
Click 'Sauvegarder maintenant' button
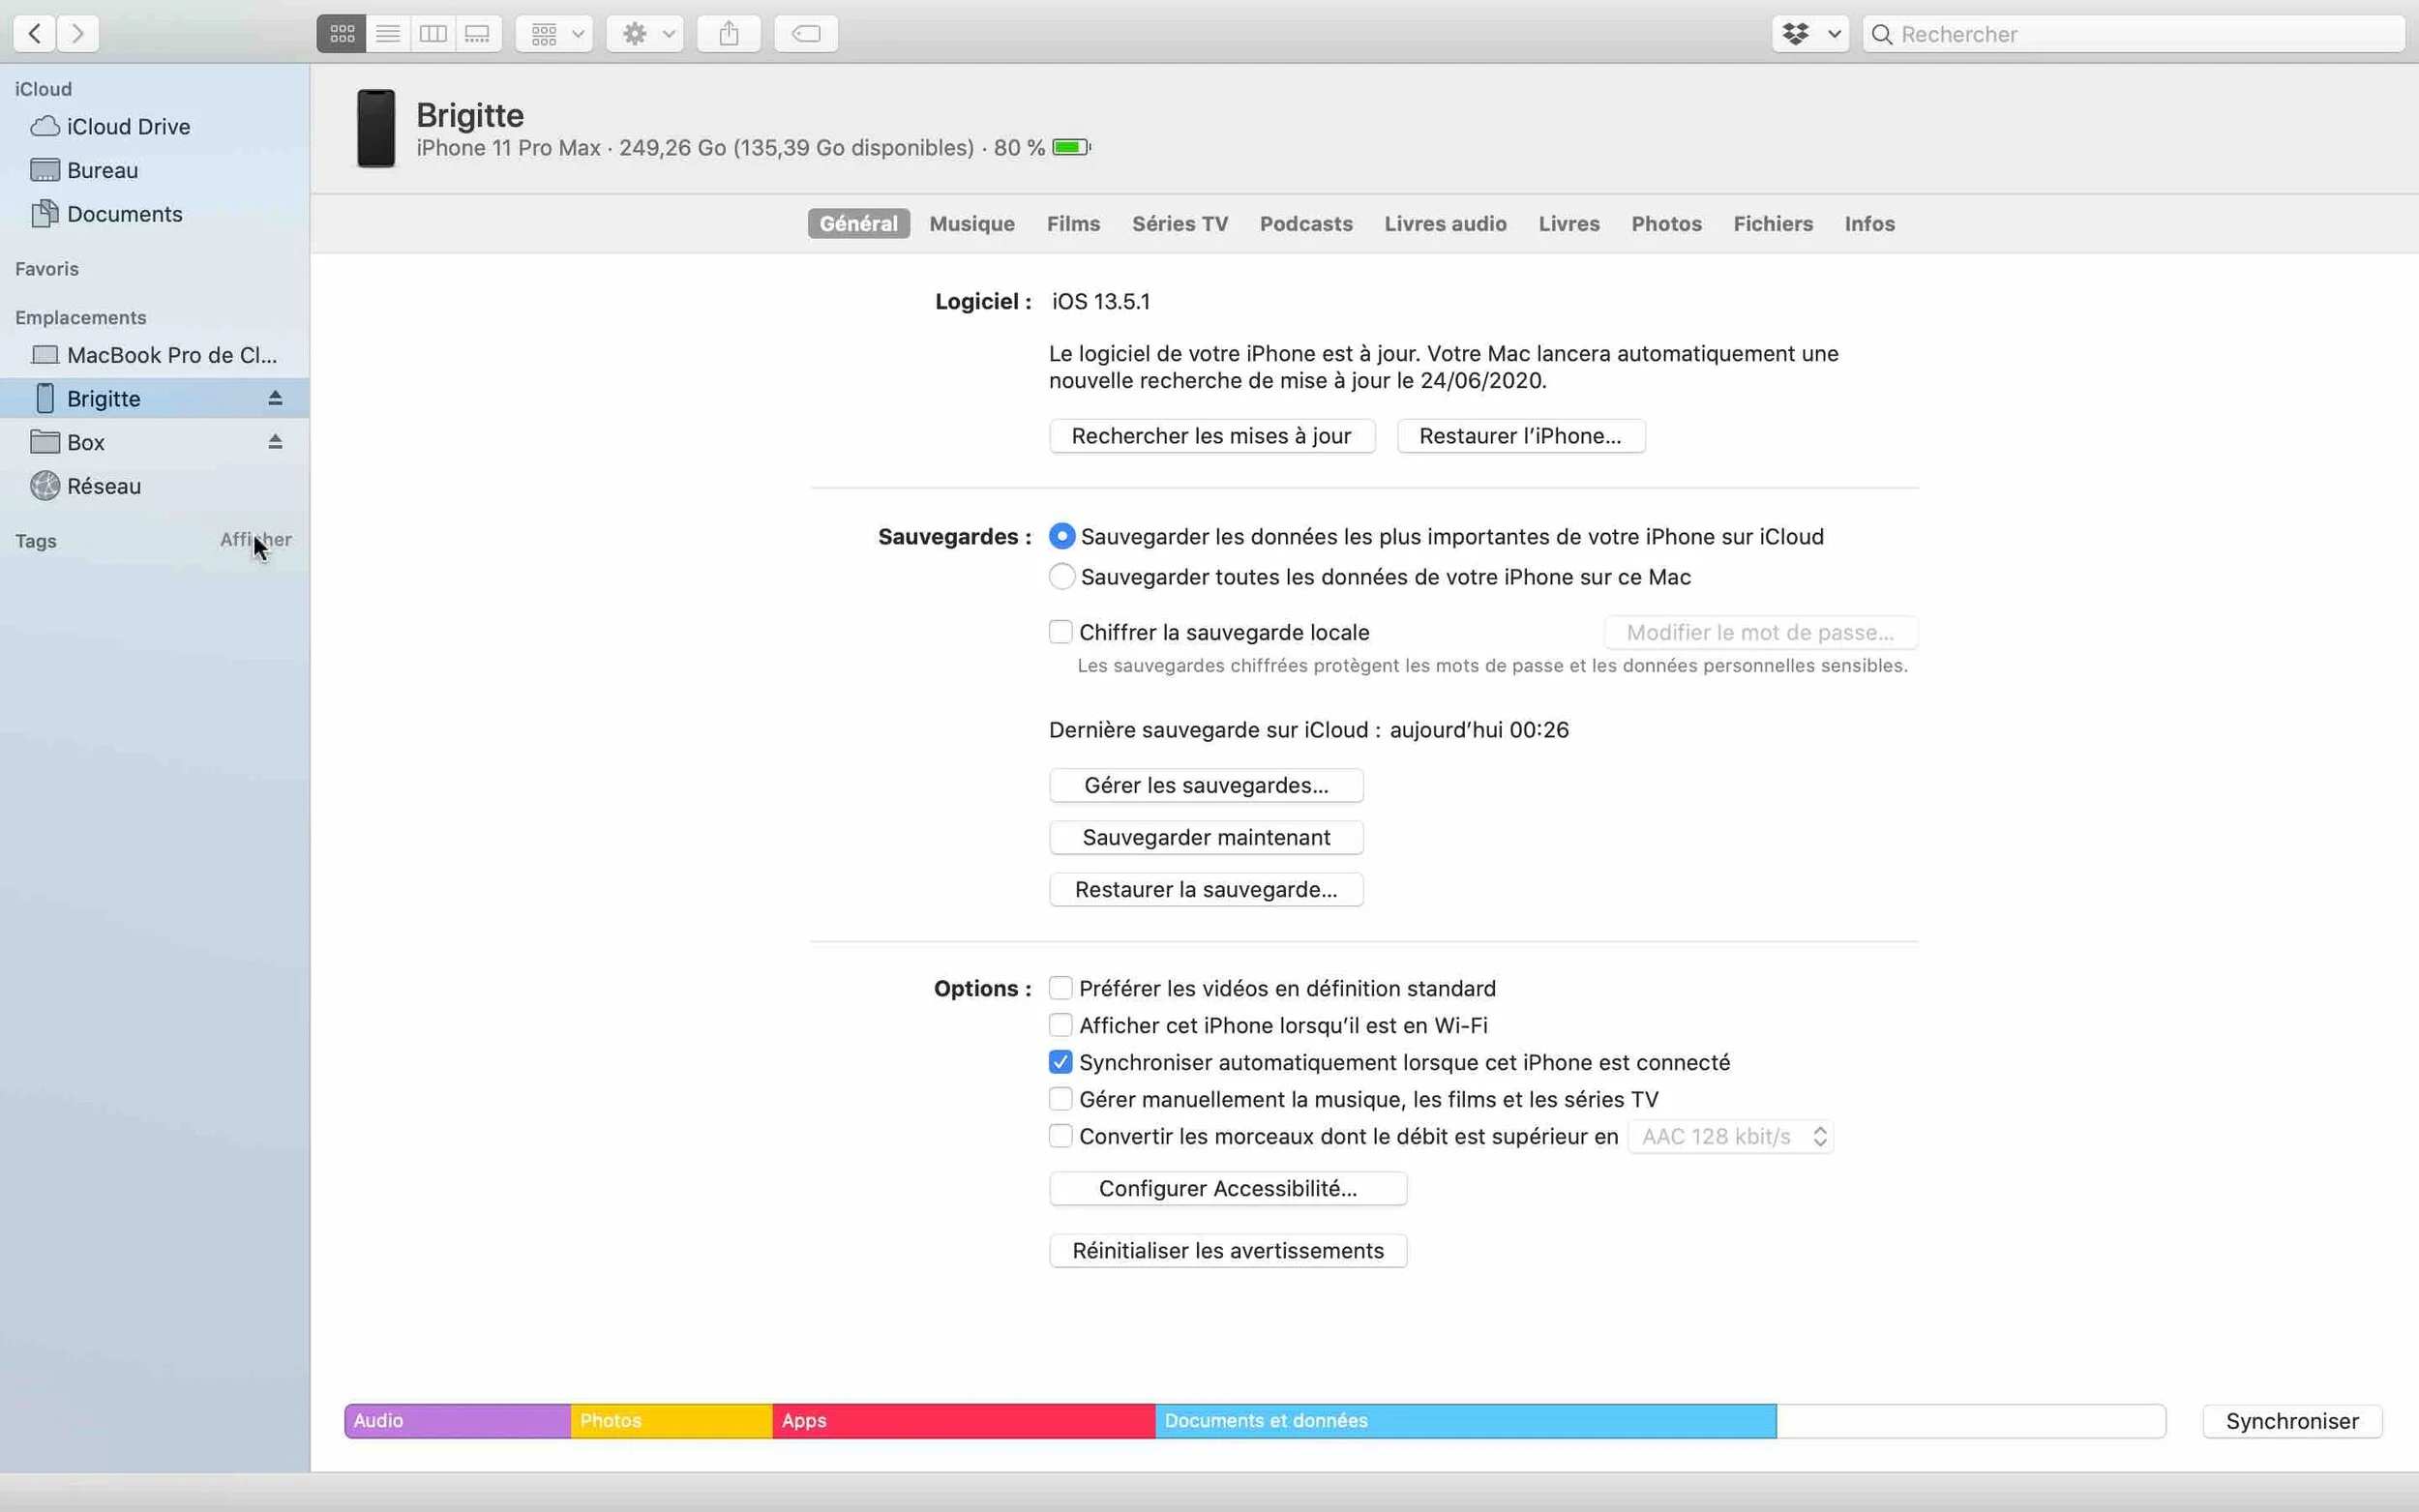pos(1206,836)
